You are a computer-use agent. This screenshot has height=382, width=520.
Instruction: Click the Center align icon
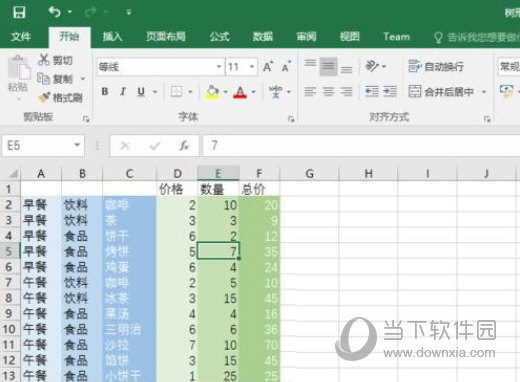click(328, 91)
